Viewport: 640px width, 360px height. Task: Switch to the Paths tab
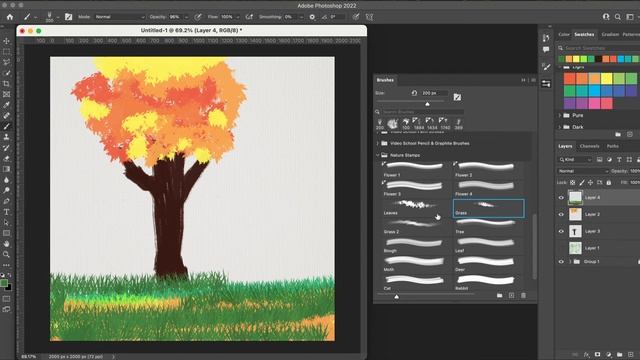tap(612, 146)
